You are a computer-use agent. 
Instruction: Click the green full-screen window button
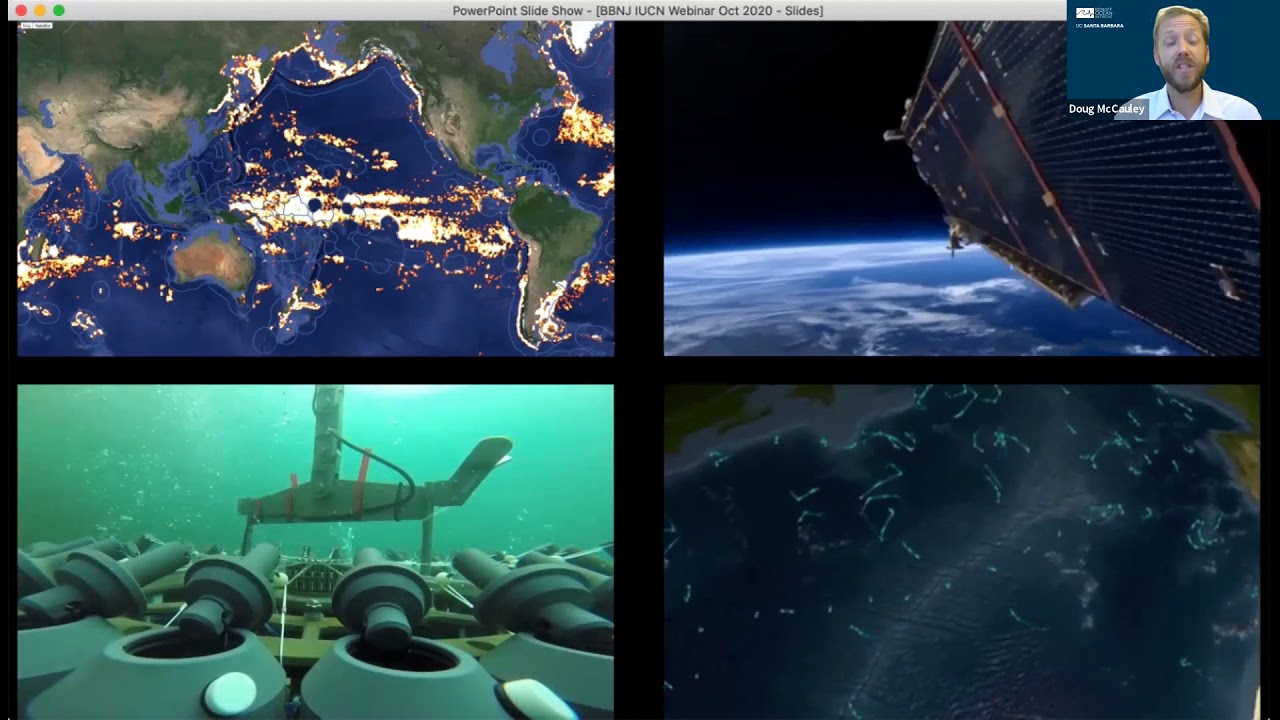click(59, 10)
